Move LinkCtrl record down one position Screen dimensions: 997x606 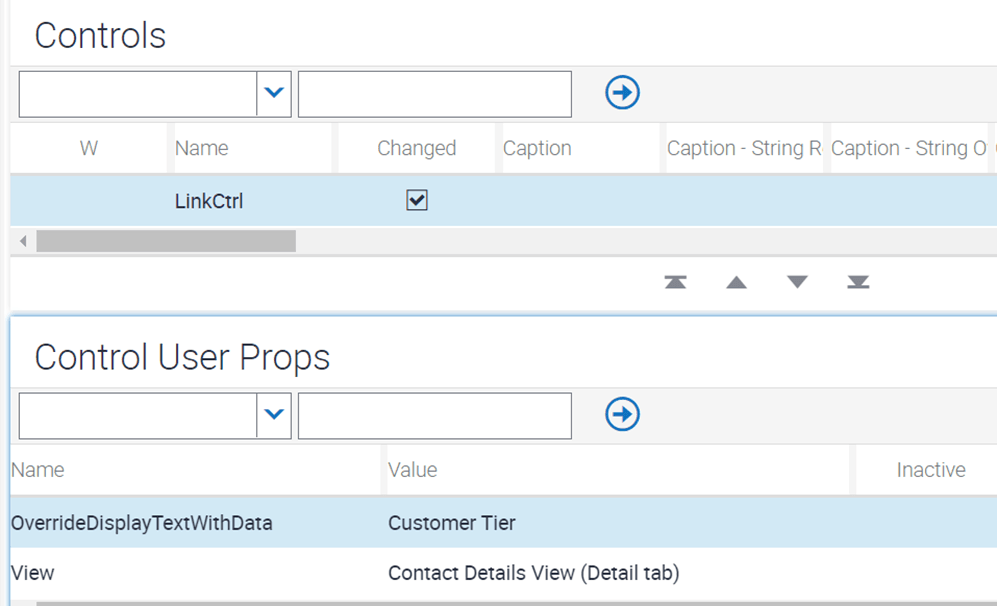[797, 282]
